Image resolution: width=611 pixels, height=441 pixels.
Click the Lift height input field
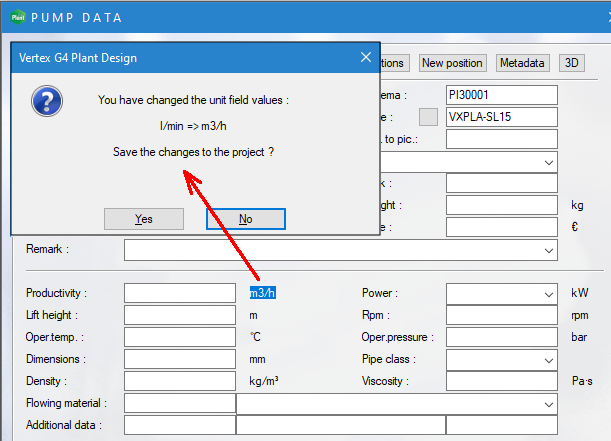click(x=179, y=316)
